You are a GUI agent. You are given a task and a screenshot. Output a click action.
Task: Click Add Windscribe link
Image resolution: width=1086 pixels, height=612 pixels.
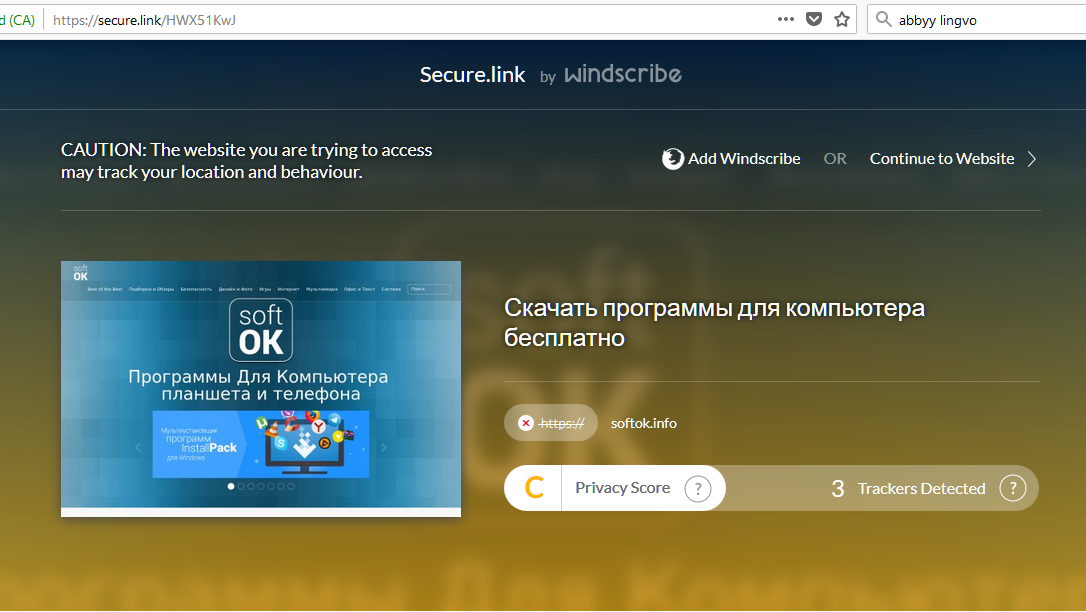[744, 159]
